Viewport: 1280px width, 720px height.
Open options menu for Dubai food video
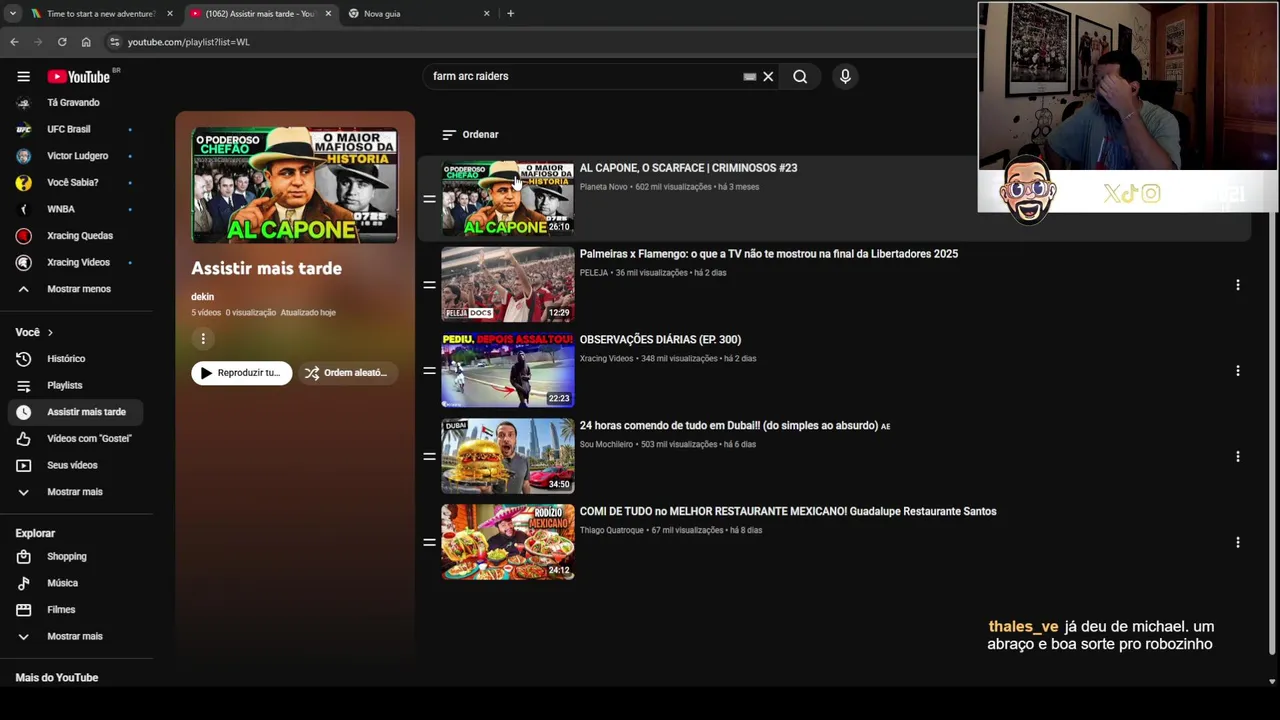[x=1237, y=456]
